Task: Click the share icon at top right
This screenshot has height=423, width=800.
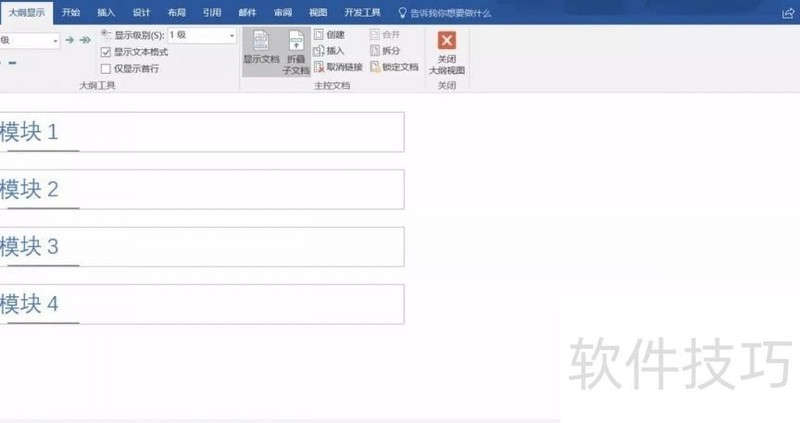Action: (x=788, y=14)
